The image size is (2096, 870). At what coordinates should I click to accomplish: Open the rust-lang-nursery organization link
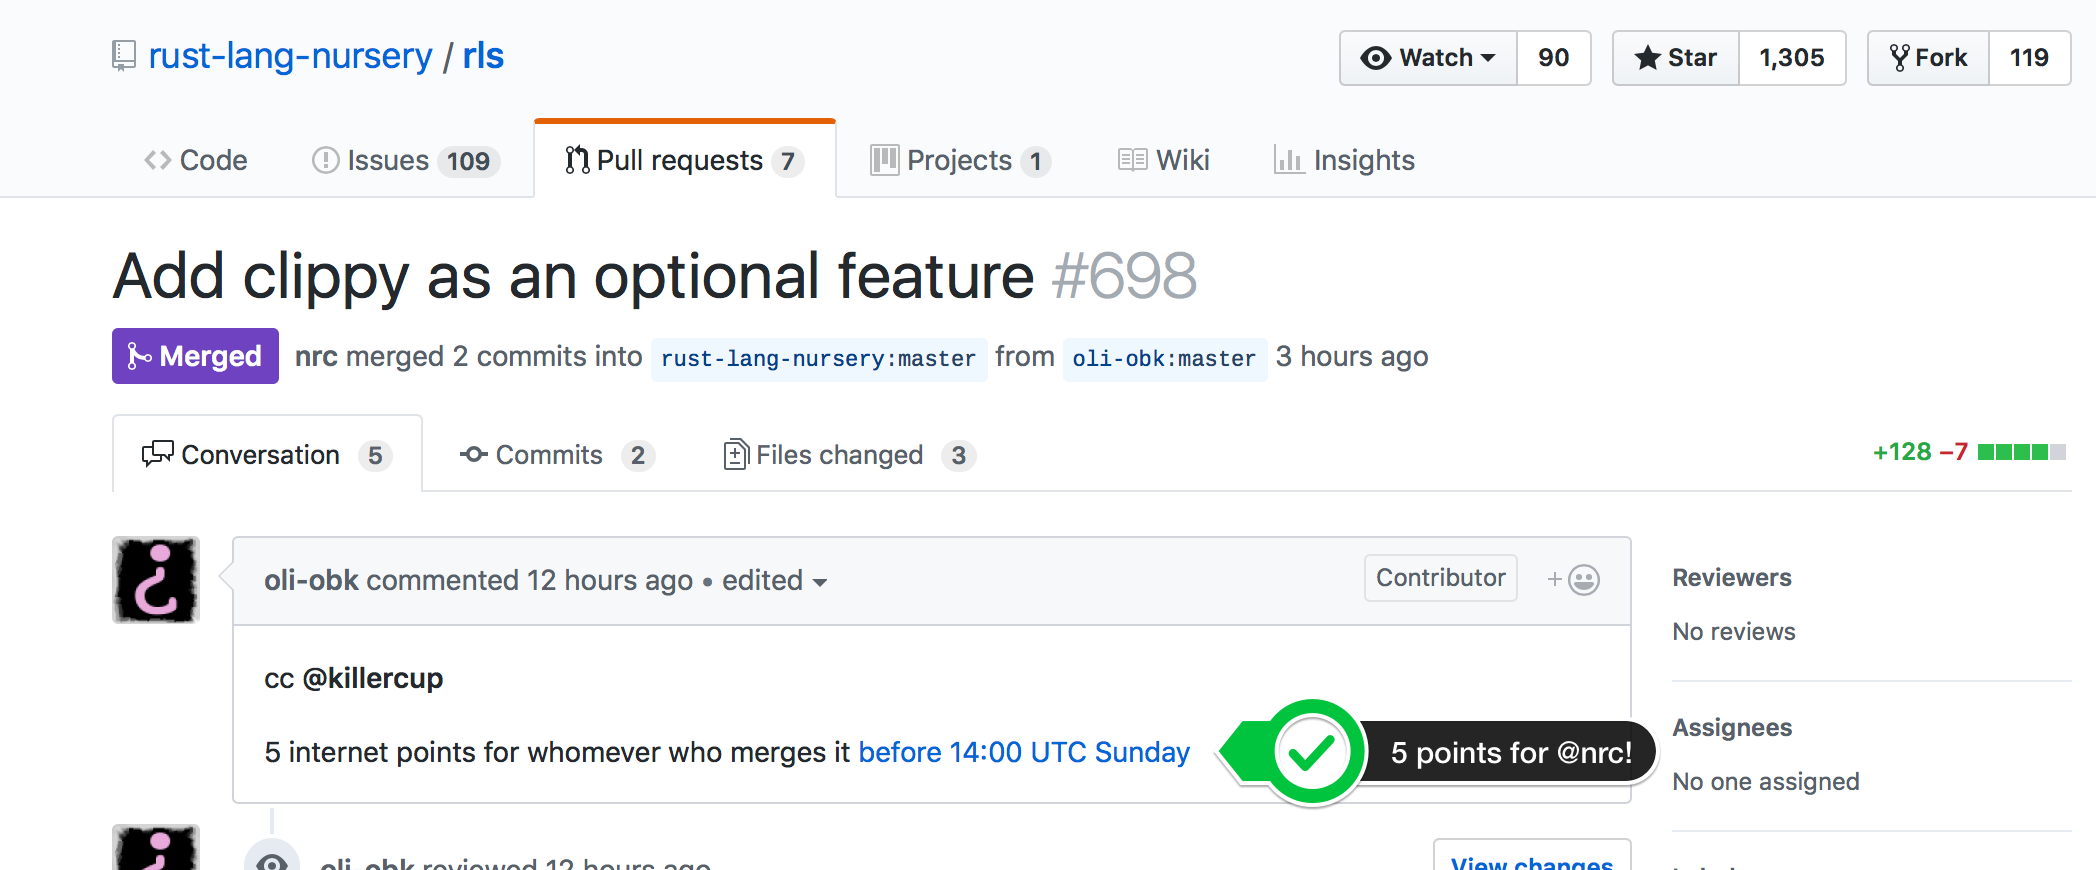click(x=290, y=56)
